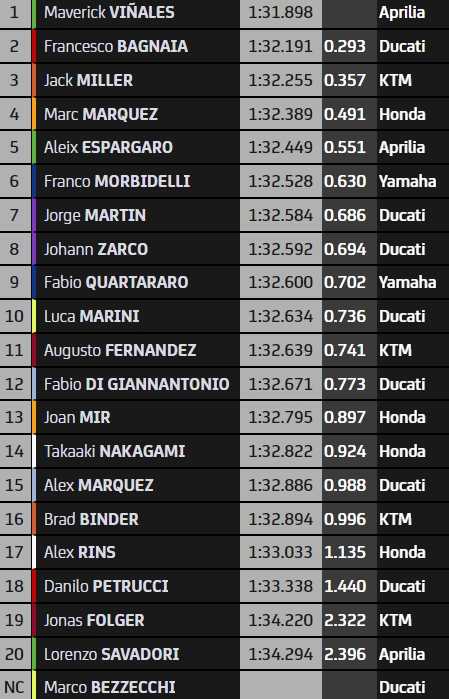Click rider name Maverick VIÑALES

tap(109, 12)
